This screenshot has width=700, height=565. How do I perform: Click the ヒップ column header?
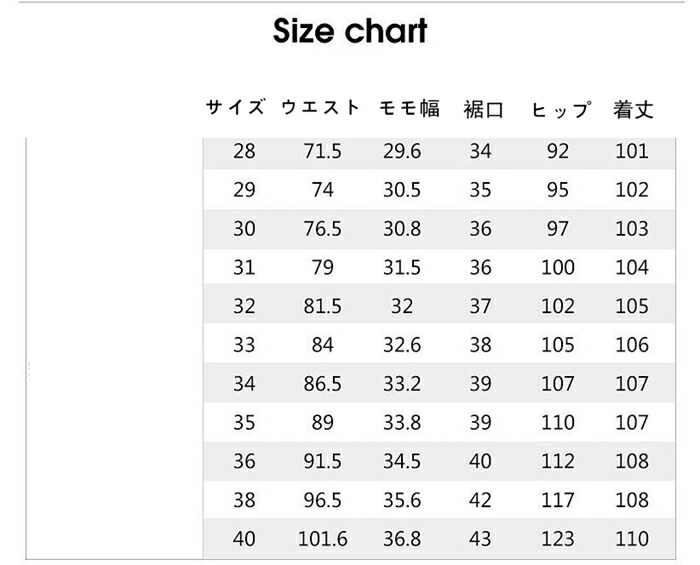click(x=559, y=109)
